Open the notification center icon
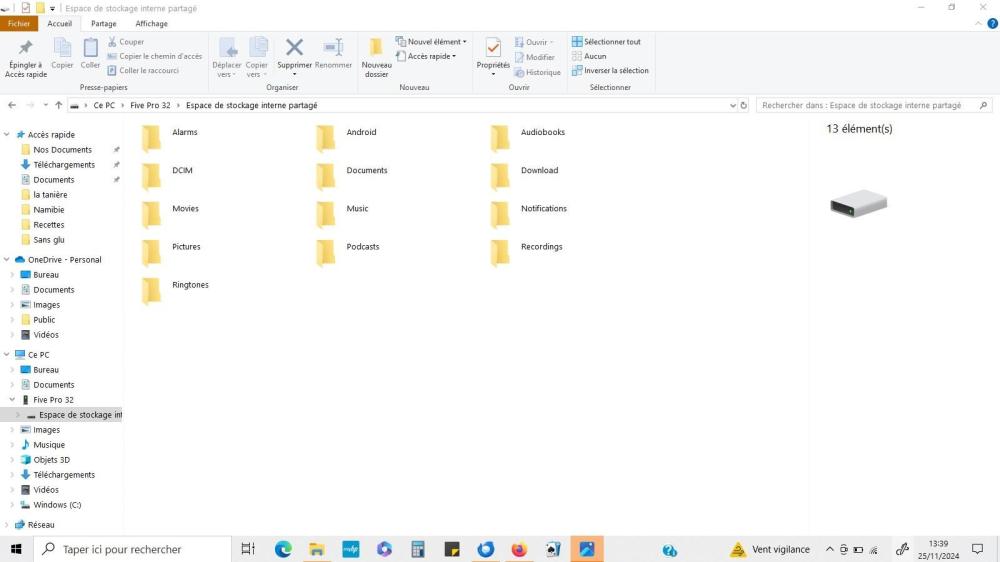 [x=977, y=549]
